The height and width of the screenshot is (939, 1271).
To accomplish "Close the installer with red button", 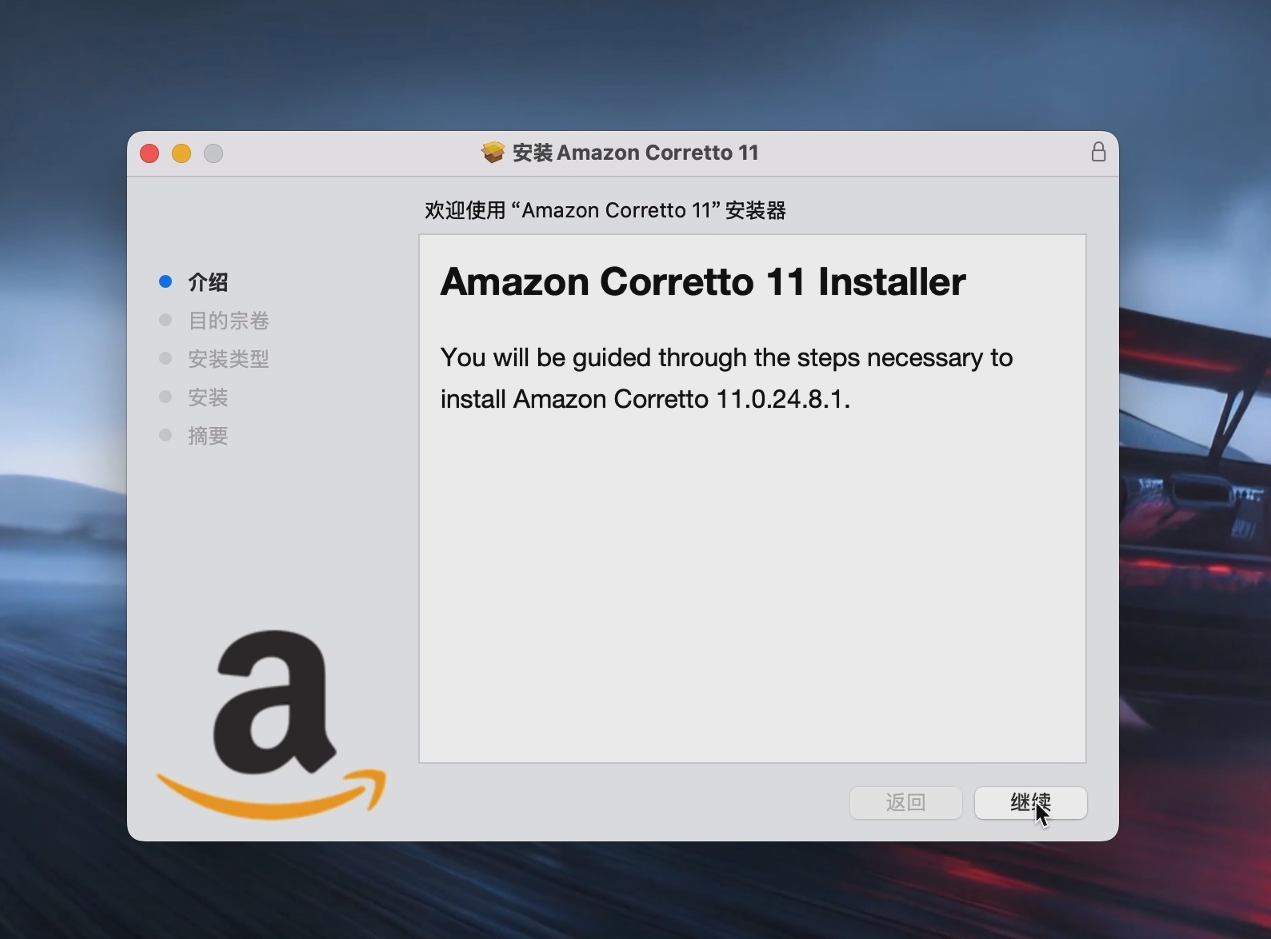I will coord(149,153).
